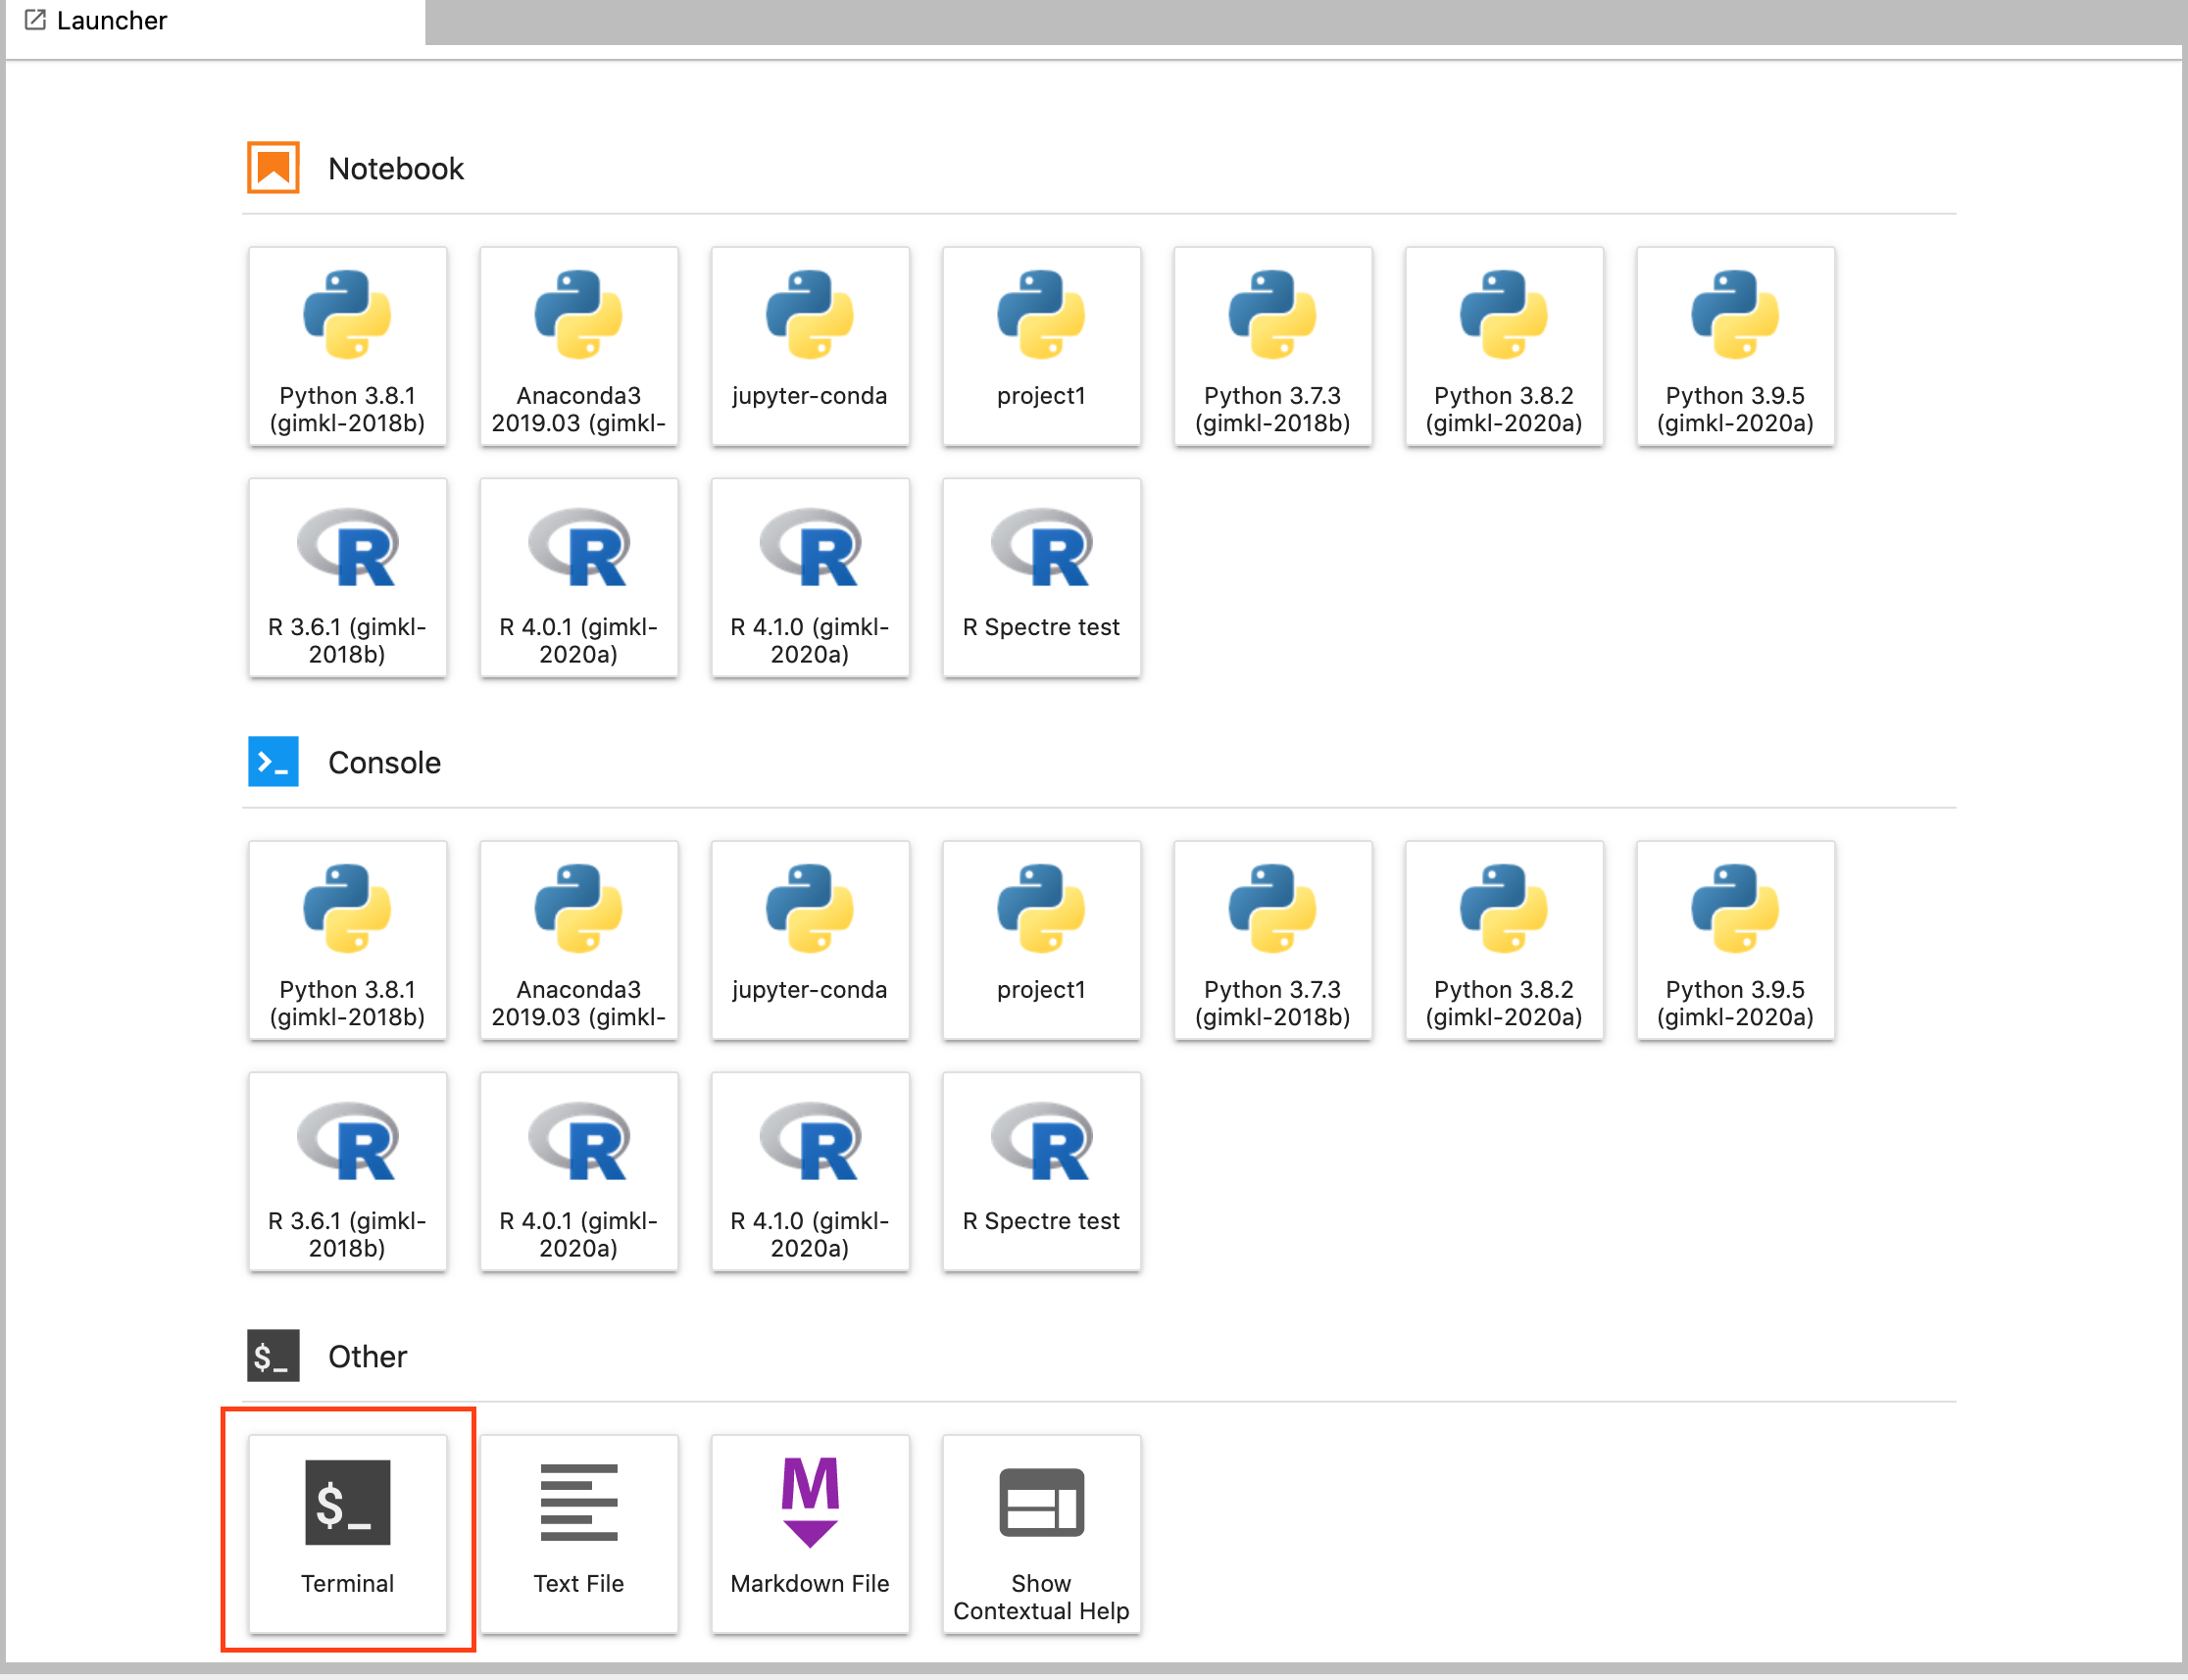Create a jupyter-conda notebook
Screen dimensions: 2188x1680
[809, 346]
